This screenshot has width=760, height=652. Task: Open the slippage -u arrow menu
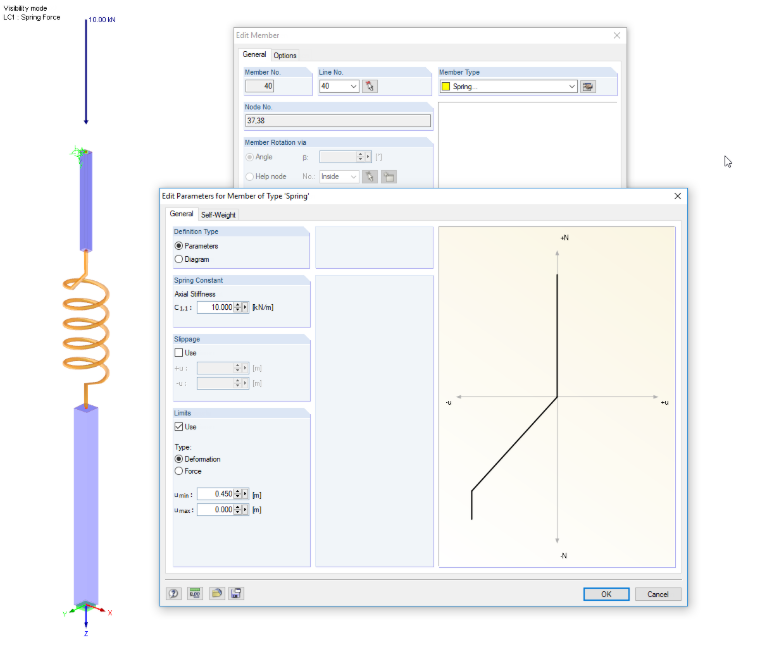[x=245, y=383]
